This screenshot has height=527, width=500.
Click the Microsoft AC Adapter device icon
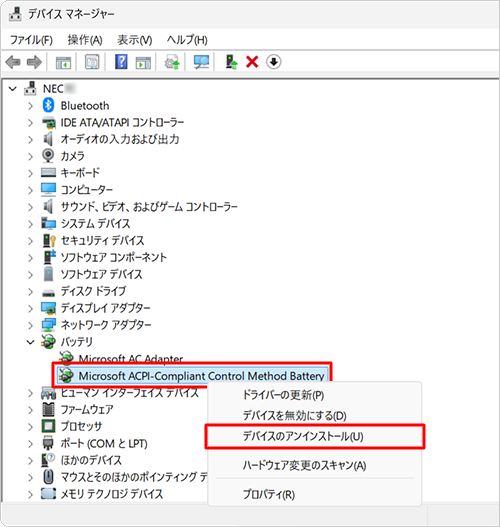click(x=66, y=358)
